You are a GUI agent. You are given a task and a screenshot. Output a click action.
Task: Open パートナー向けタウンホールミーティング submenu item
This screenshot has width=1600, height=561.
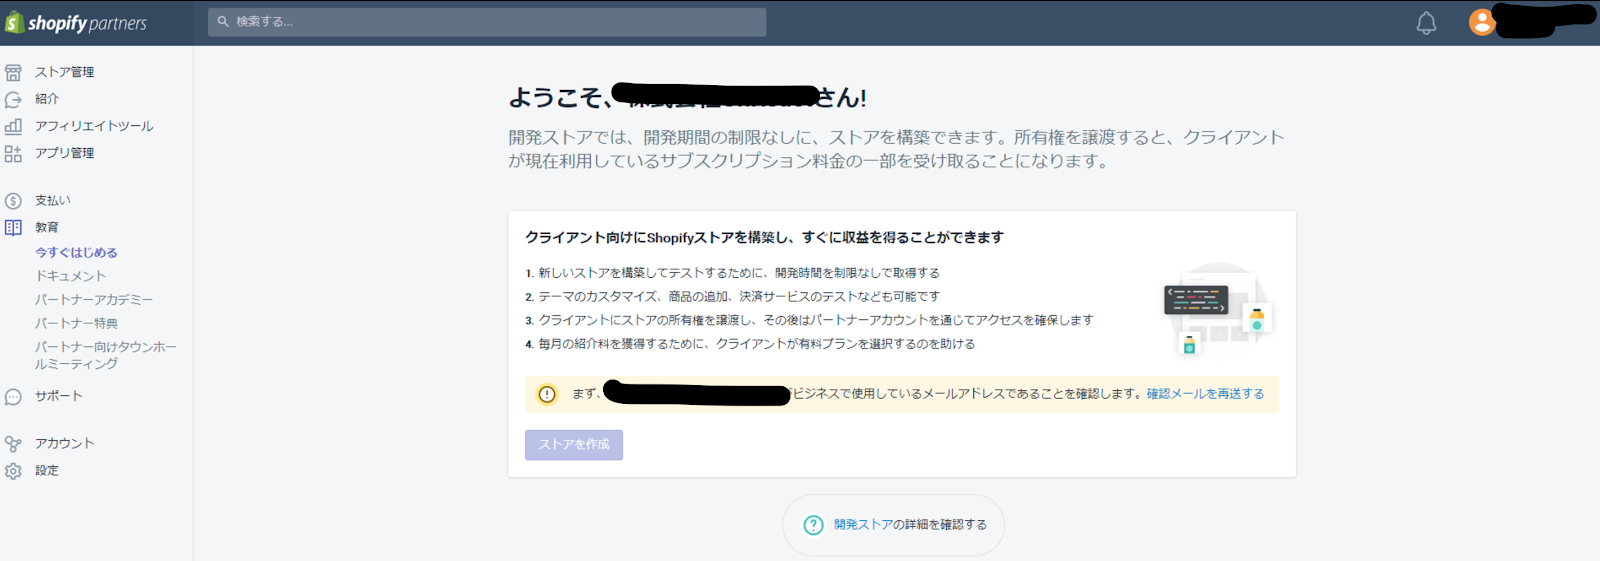[x=106, y=355]
